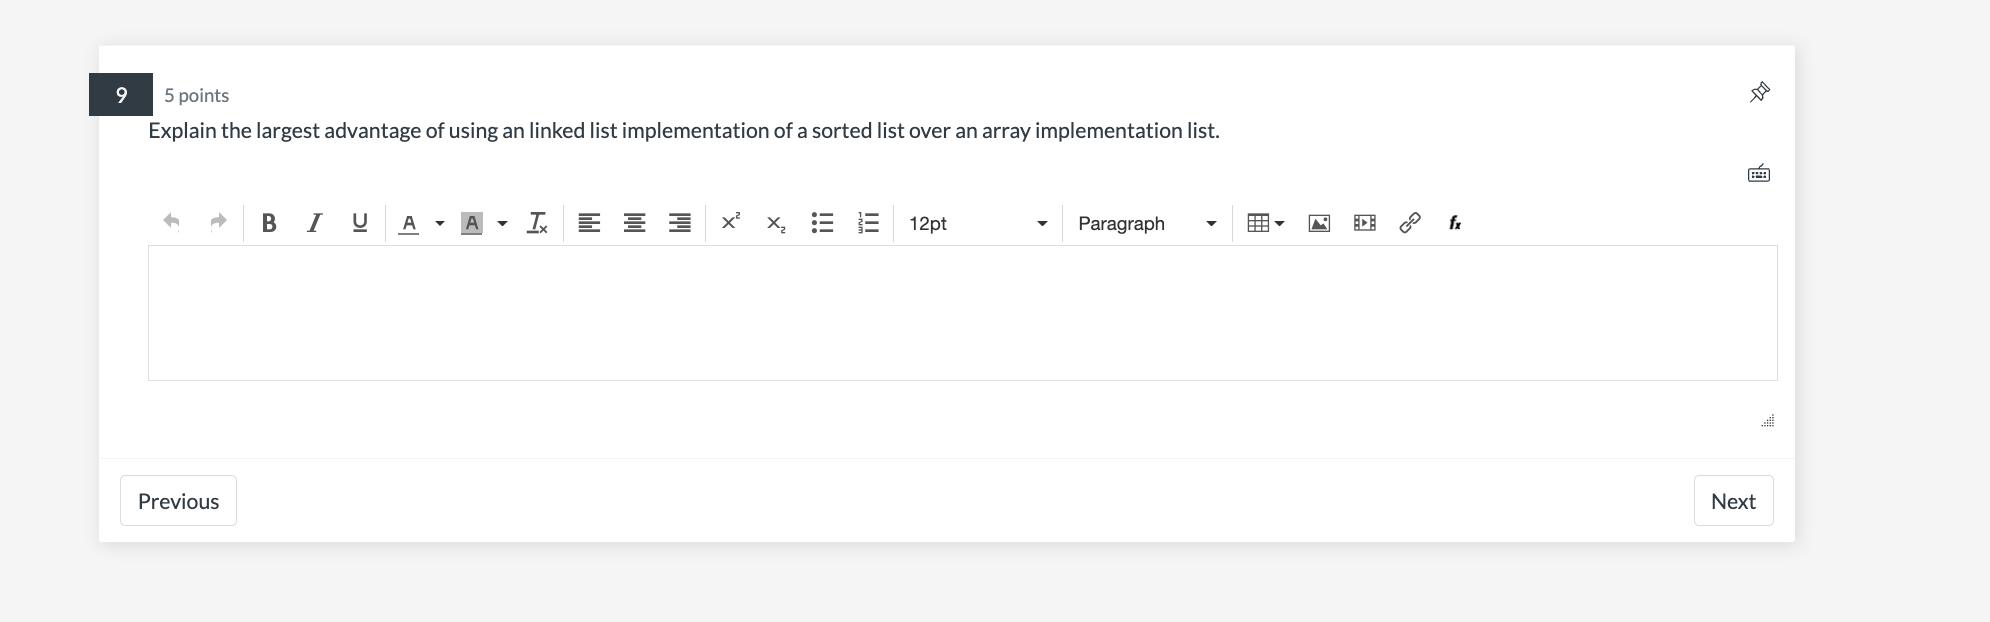Toggle italic formatting
1990x622 pixels.
(314, 223)
